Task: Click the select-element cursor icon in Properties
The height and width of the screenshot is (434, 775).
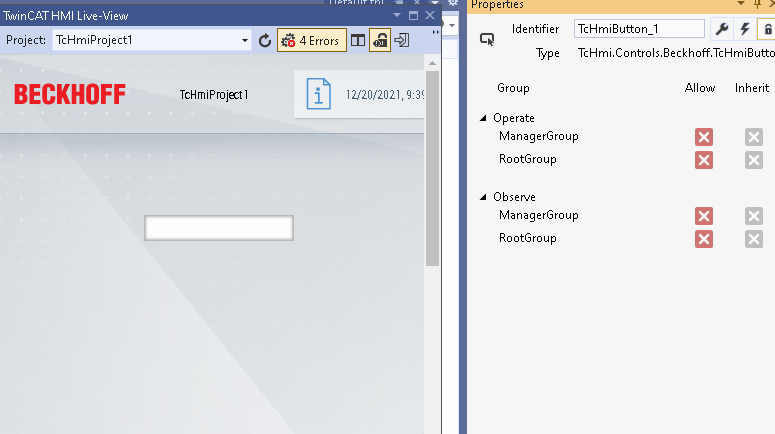Action: pyautogui.click(x=487, y=40)
